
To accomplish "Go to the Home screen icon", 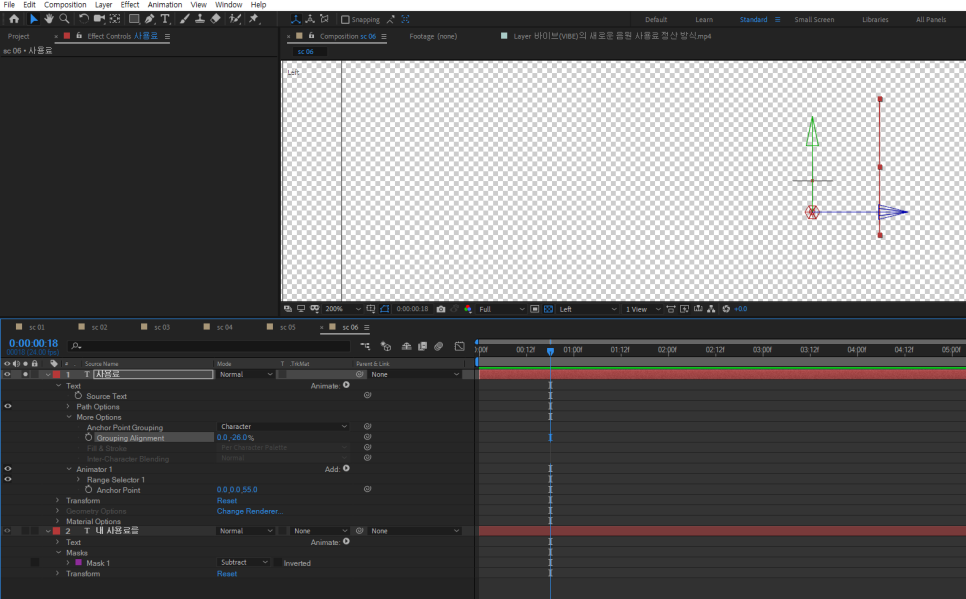I will point(14,19).
